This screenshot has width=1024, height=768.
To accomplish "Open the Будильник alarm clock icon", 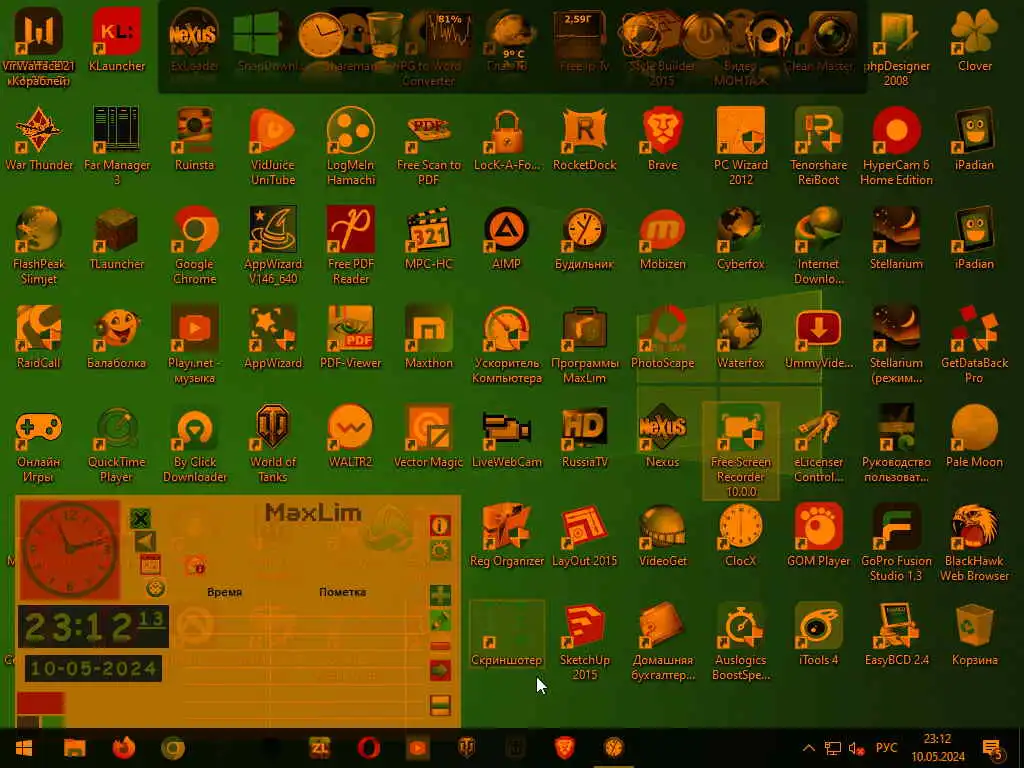I will pos(584,238).
